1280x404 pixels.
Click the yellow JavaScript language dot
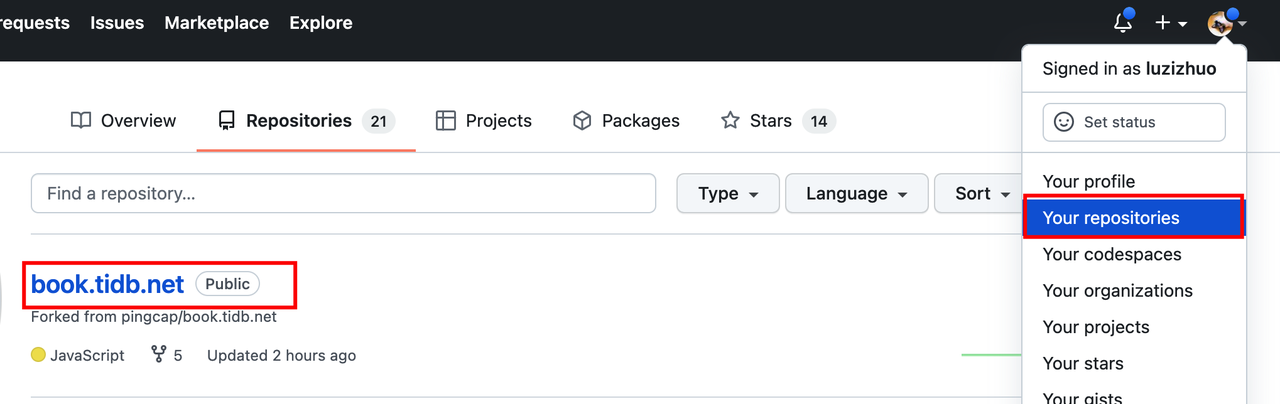(x=38, y=355)
